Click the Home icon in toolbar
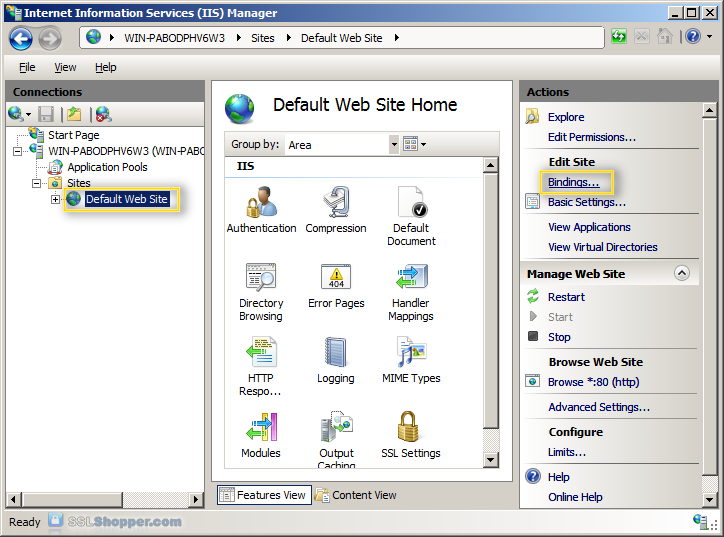The height and width of the screenshot is (537, 724). coord(664,36)
